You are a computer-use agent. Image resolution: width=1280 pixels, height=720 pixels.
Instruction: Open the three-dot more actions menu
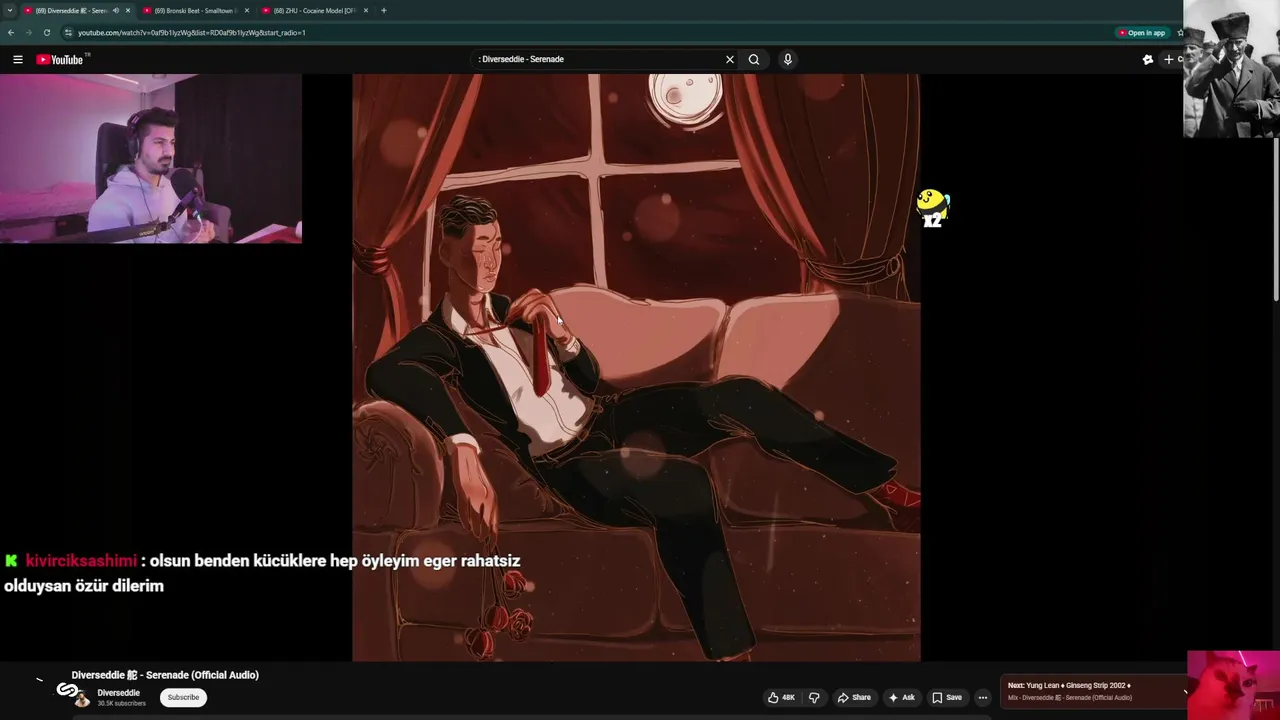[983, 697]
